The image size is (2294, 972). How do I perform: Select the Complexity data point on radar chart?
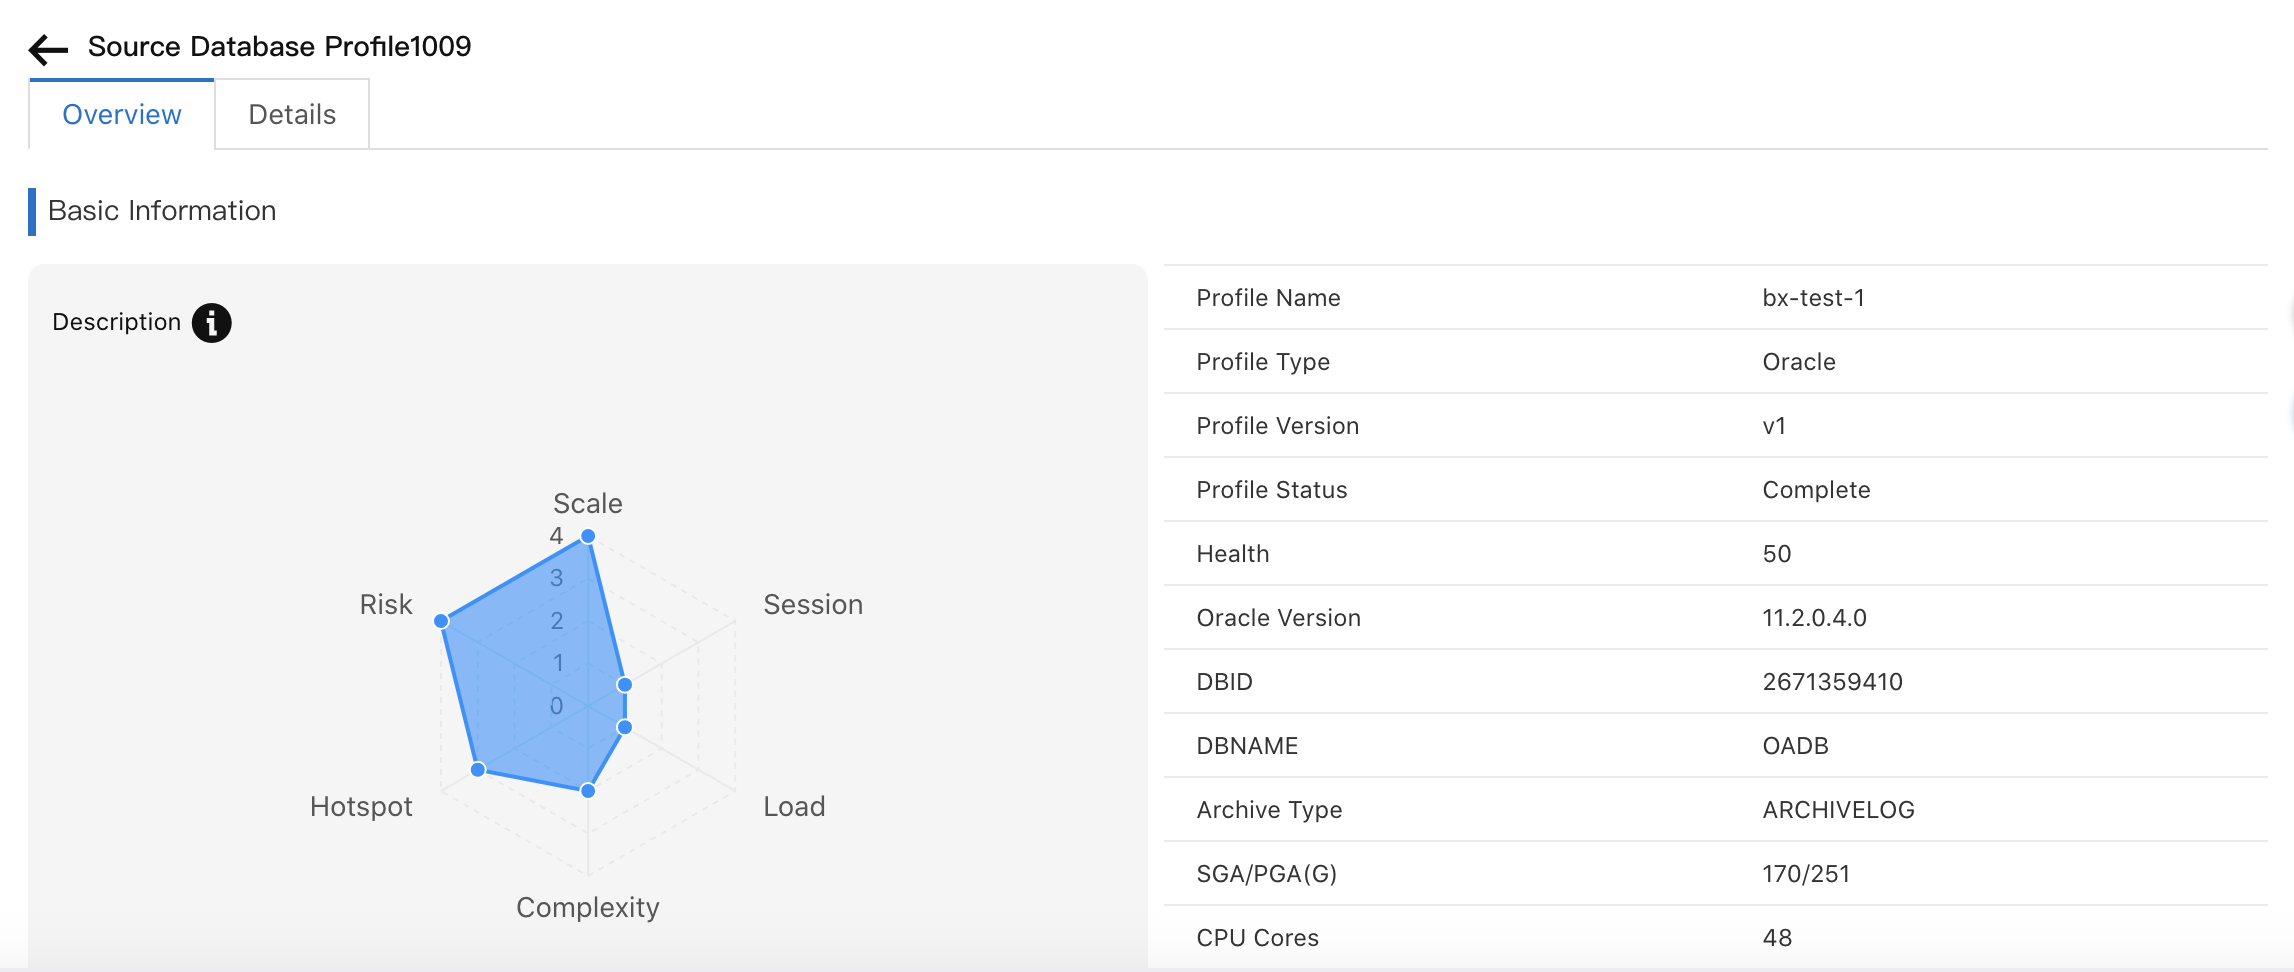pyautogui.click(x=588, y=791)
